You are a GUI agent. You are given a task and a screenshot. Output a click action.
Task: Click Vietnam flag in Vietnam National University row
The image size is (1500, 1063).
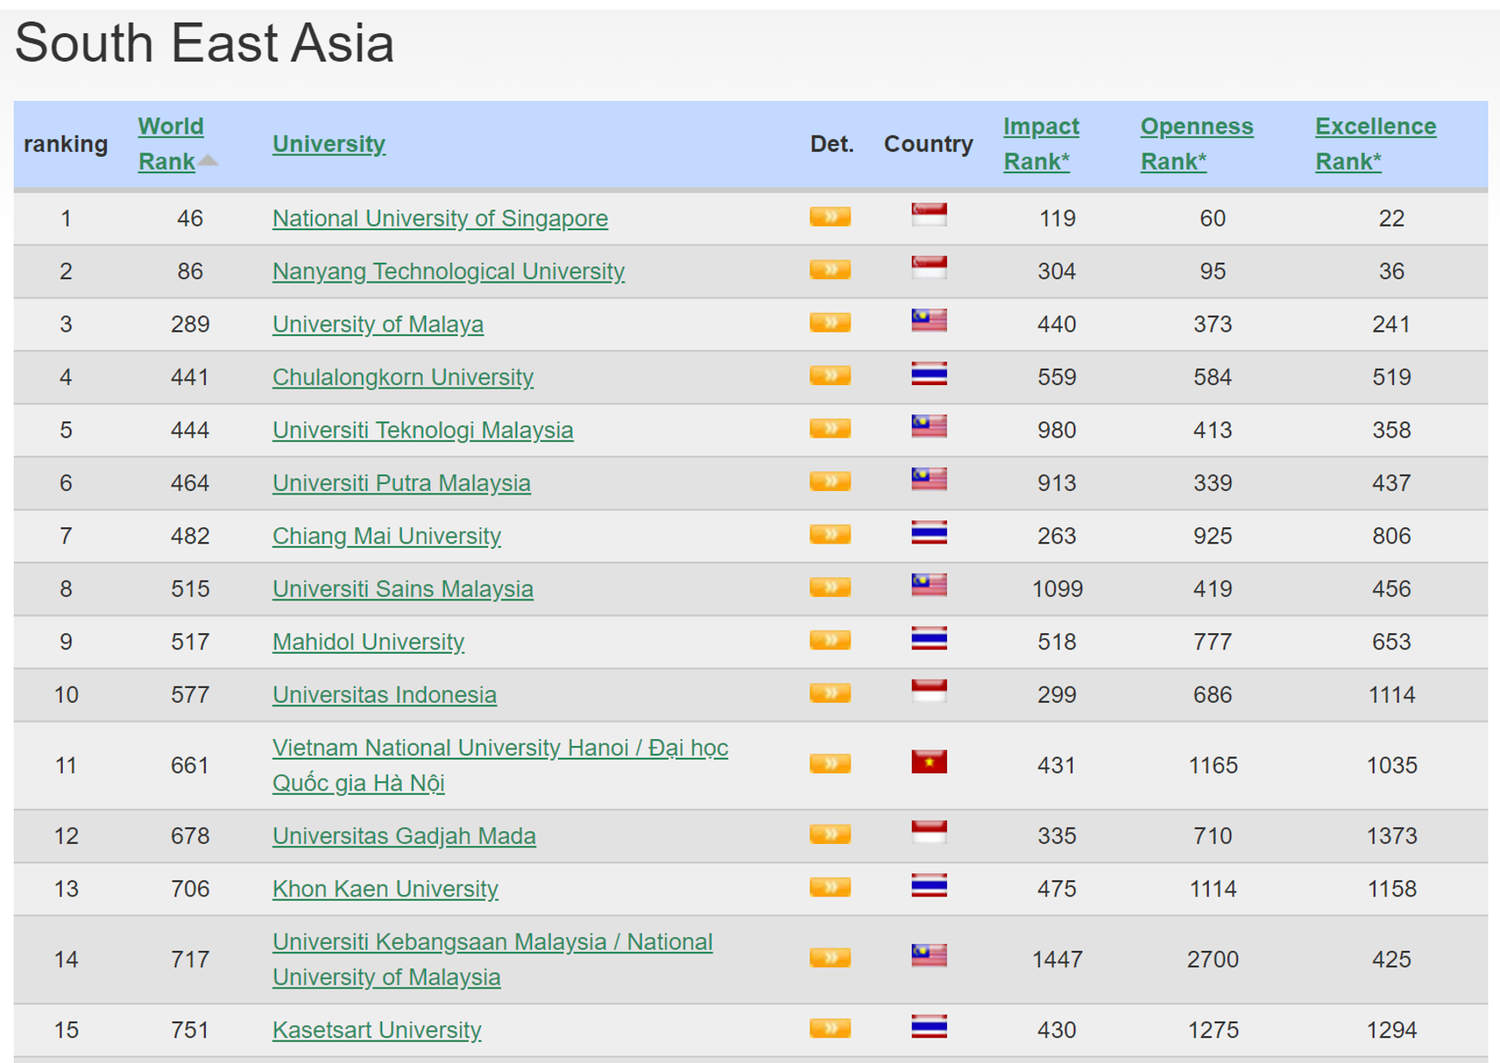coord(929,762)
